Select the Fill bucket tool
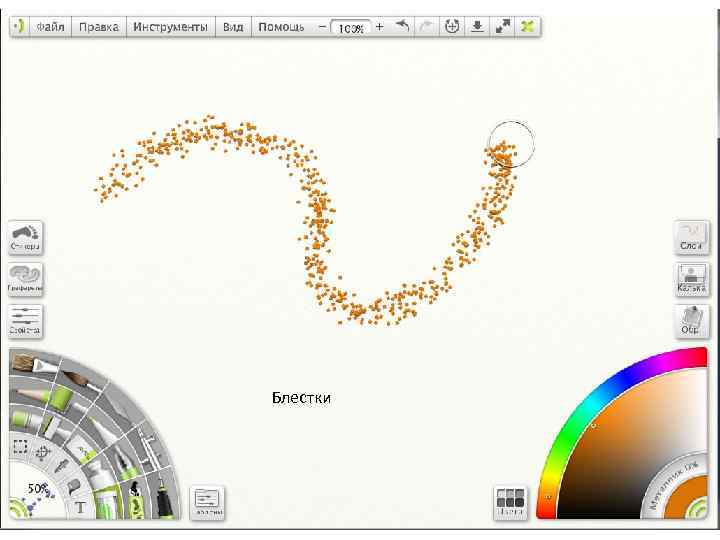The image size is (720, 540). [x=73, y=486]
